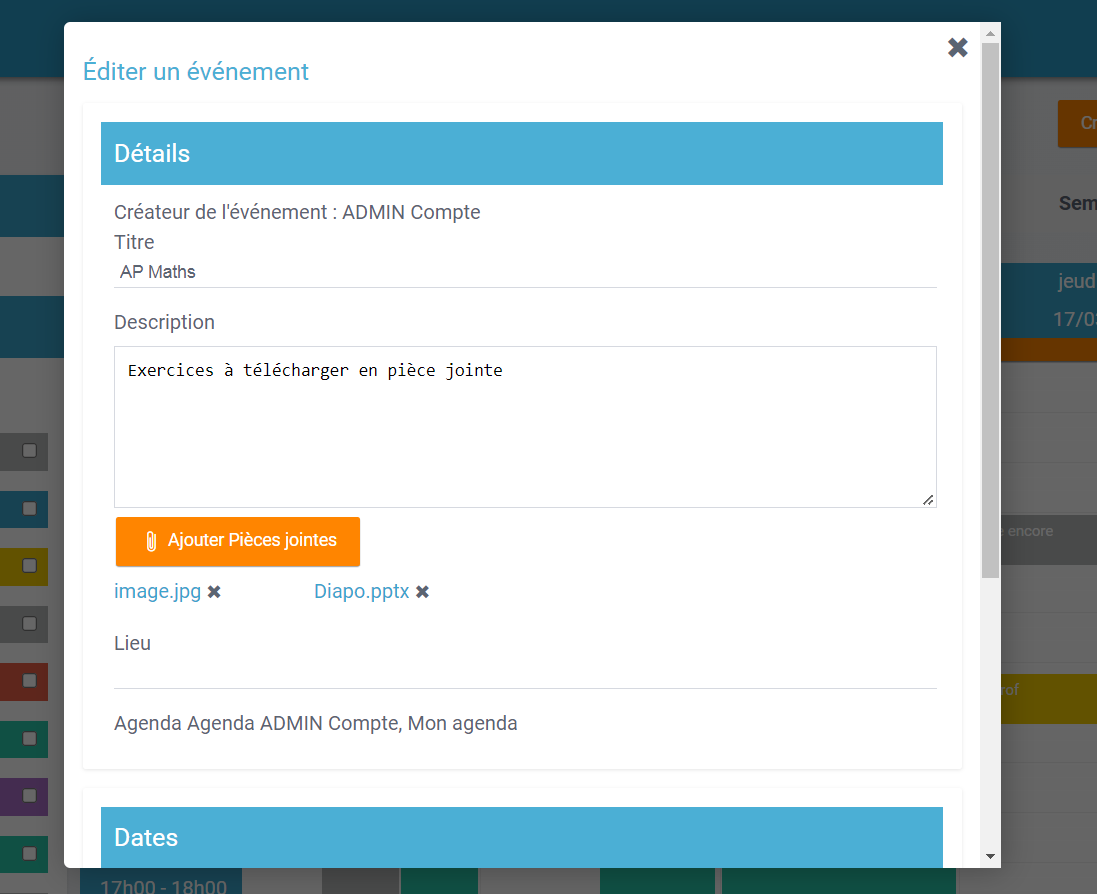Image resolution: width=1097 pixels, height=894 pixels.
Task: Click the scrollbar up arrow in dialog
Action: pyautogui.click(x=990, y=34)
